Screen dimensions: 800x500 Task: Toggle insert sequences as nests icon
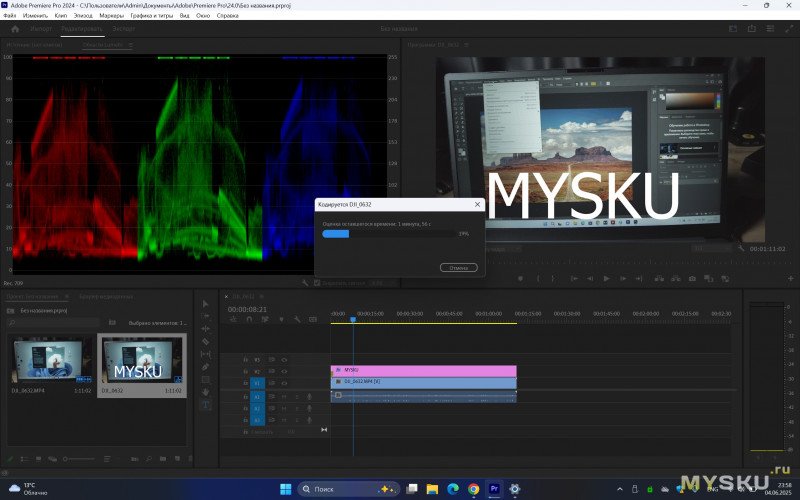pos(233,319)
